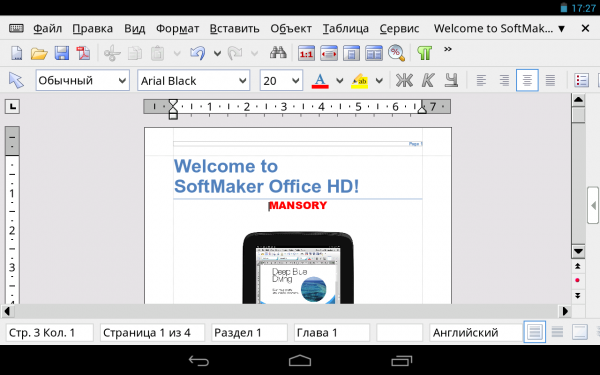Toggle underline formatting Ч
This screenshot has height=375, width=600.
coord(452,80)
